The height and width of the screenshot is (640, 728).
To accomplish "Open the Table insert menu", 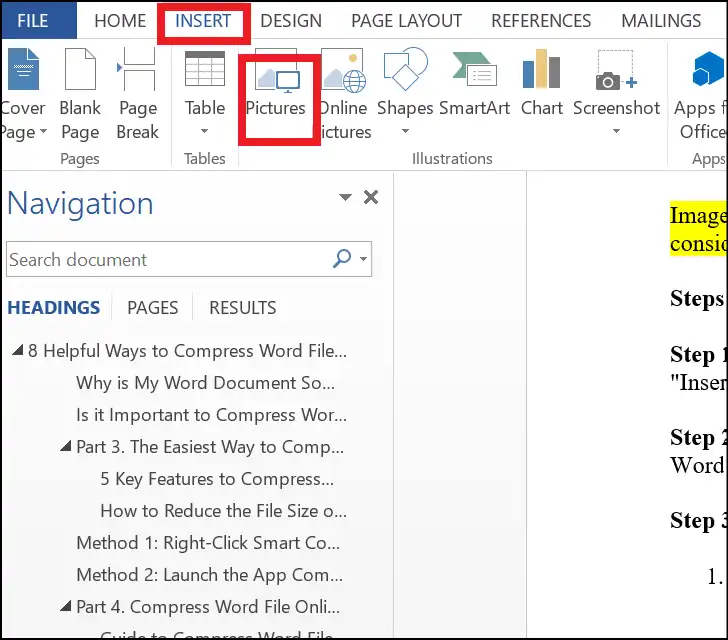I will (205, 93).
